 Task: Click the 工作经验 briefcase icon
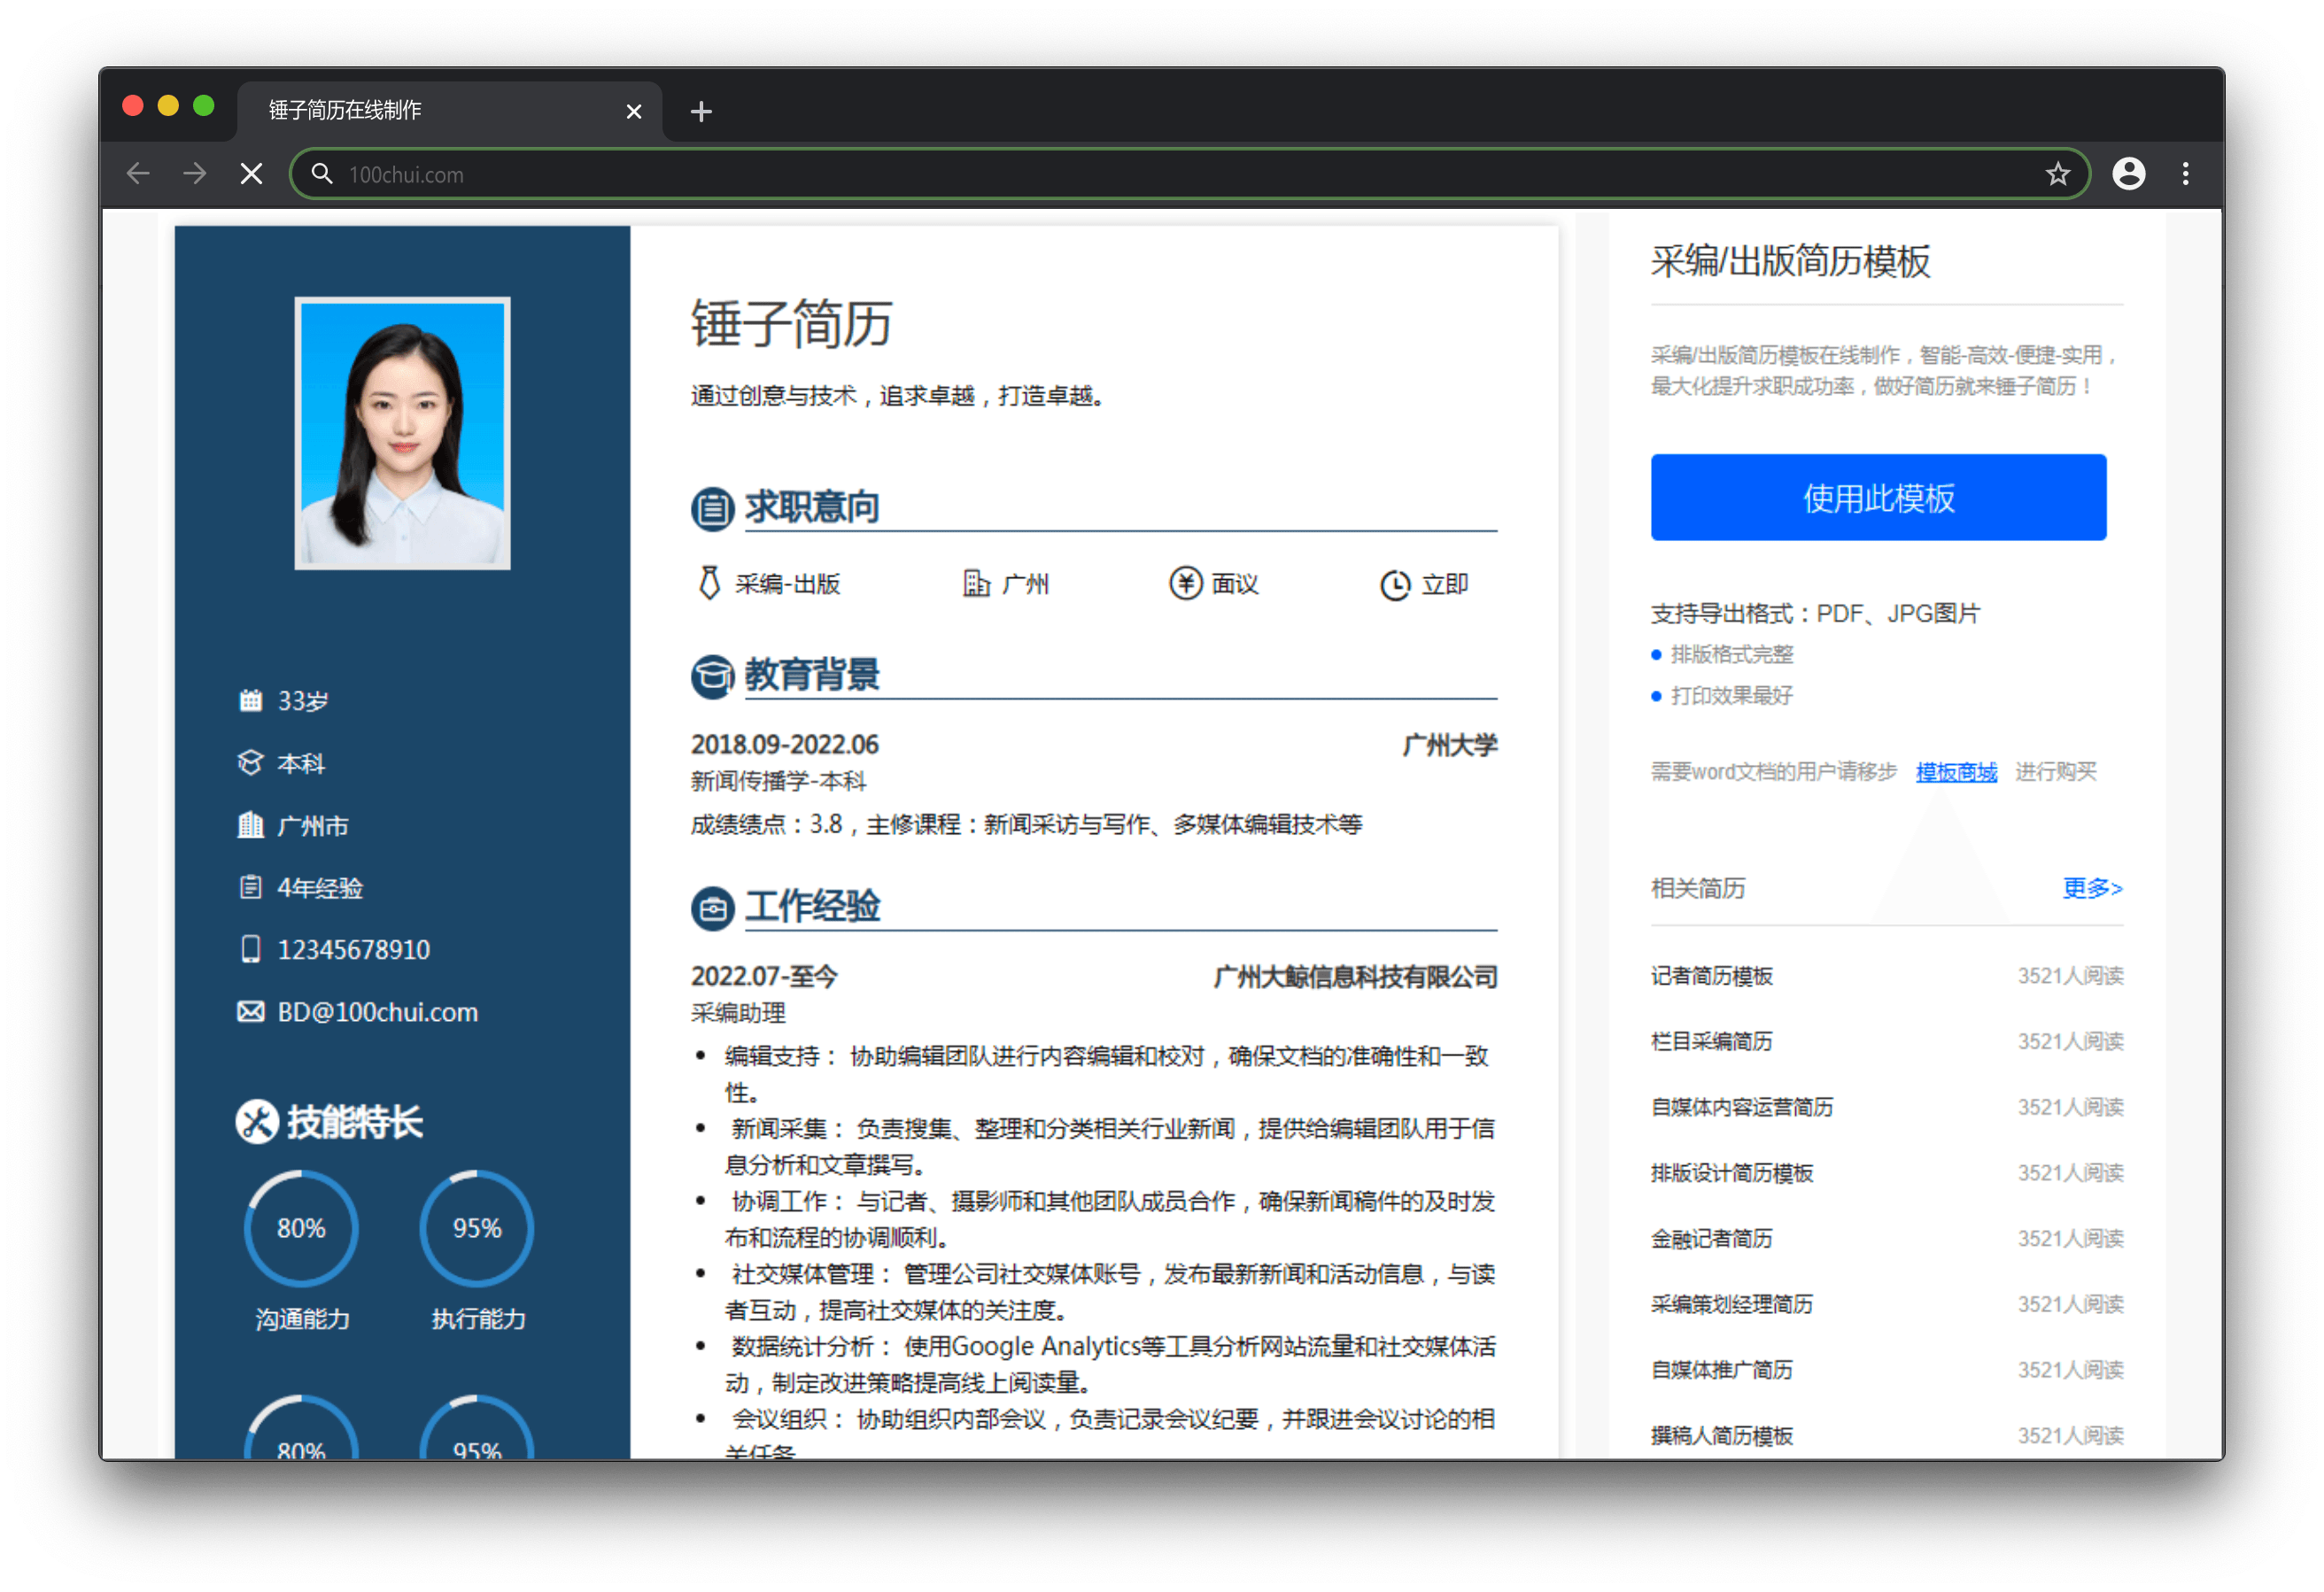click(712, 908)
